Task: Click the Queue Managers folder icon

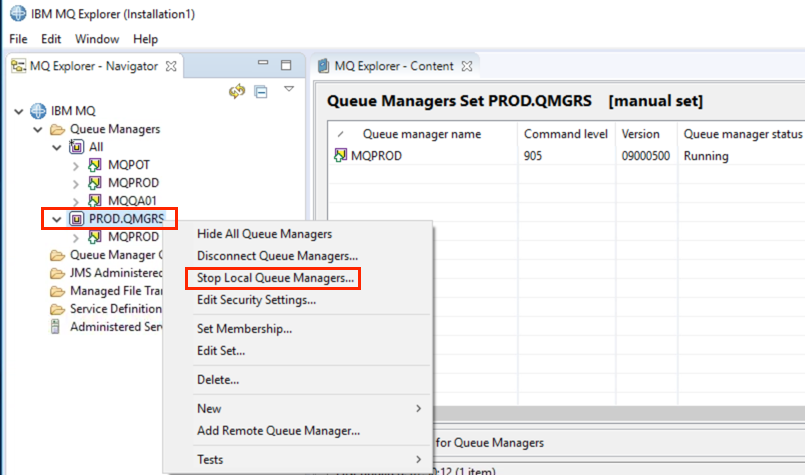Action: (57, 129)
